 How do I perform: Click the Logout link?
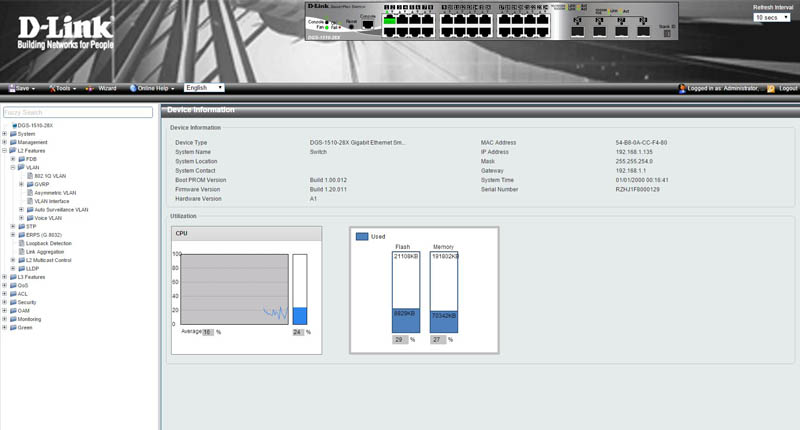[787, 88]
